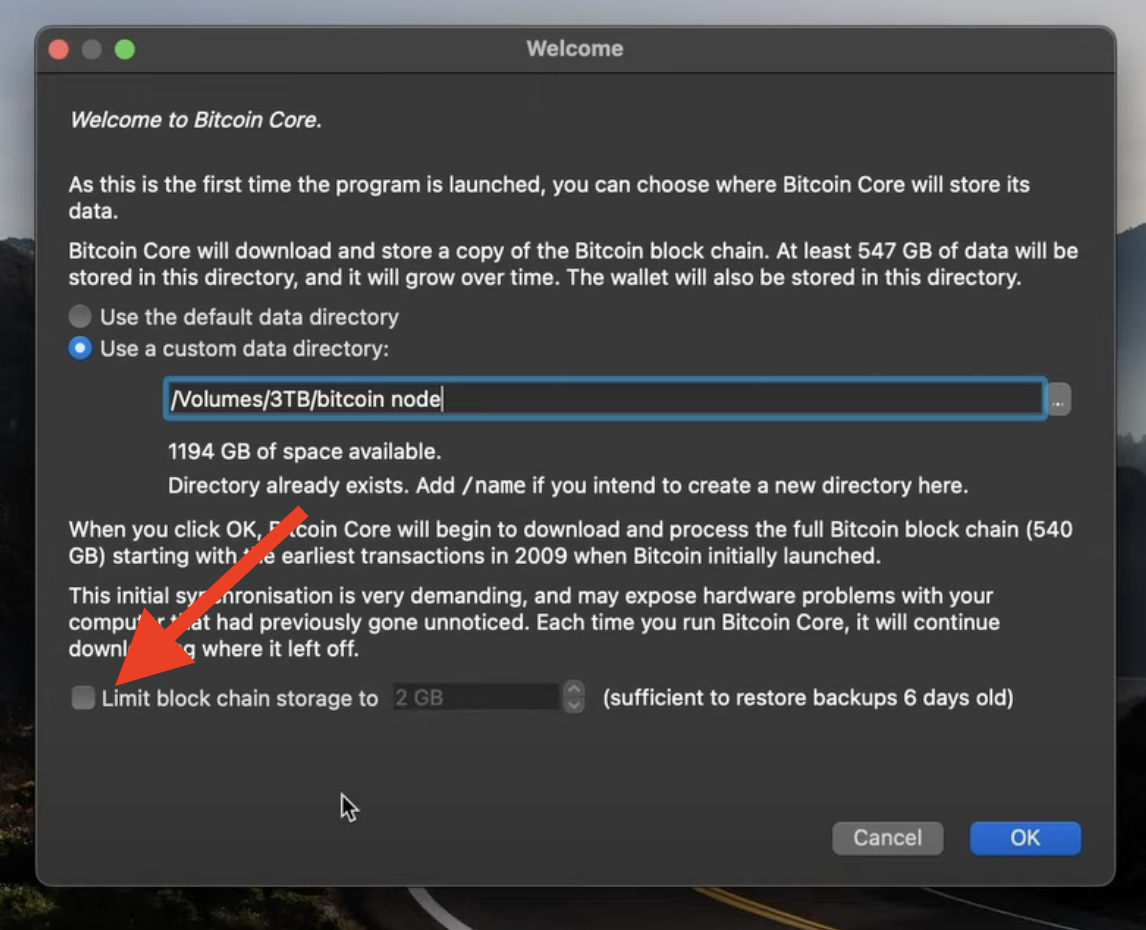Increase storage limit with the stepper up arrow
The width and height of the screenshot is (1146, 930).
[x=574, y=689]
